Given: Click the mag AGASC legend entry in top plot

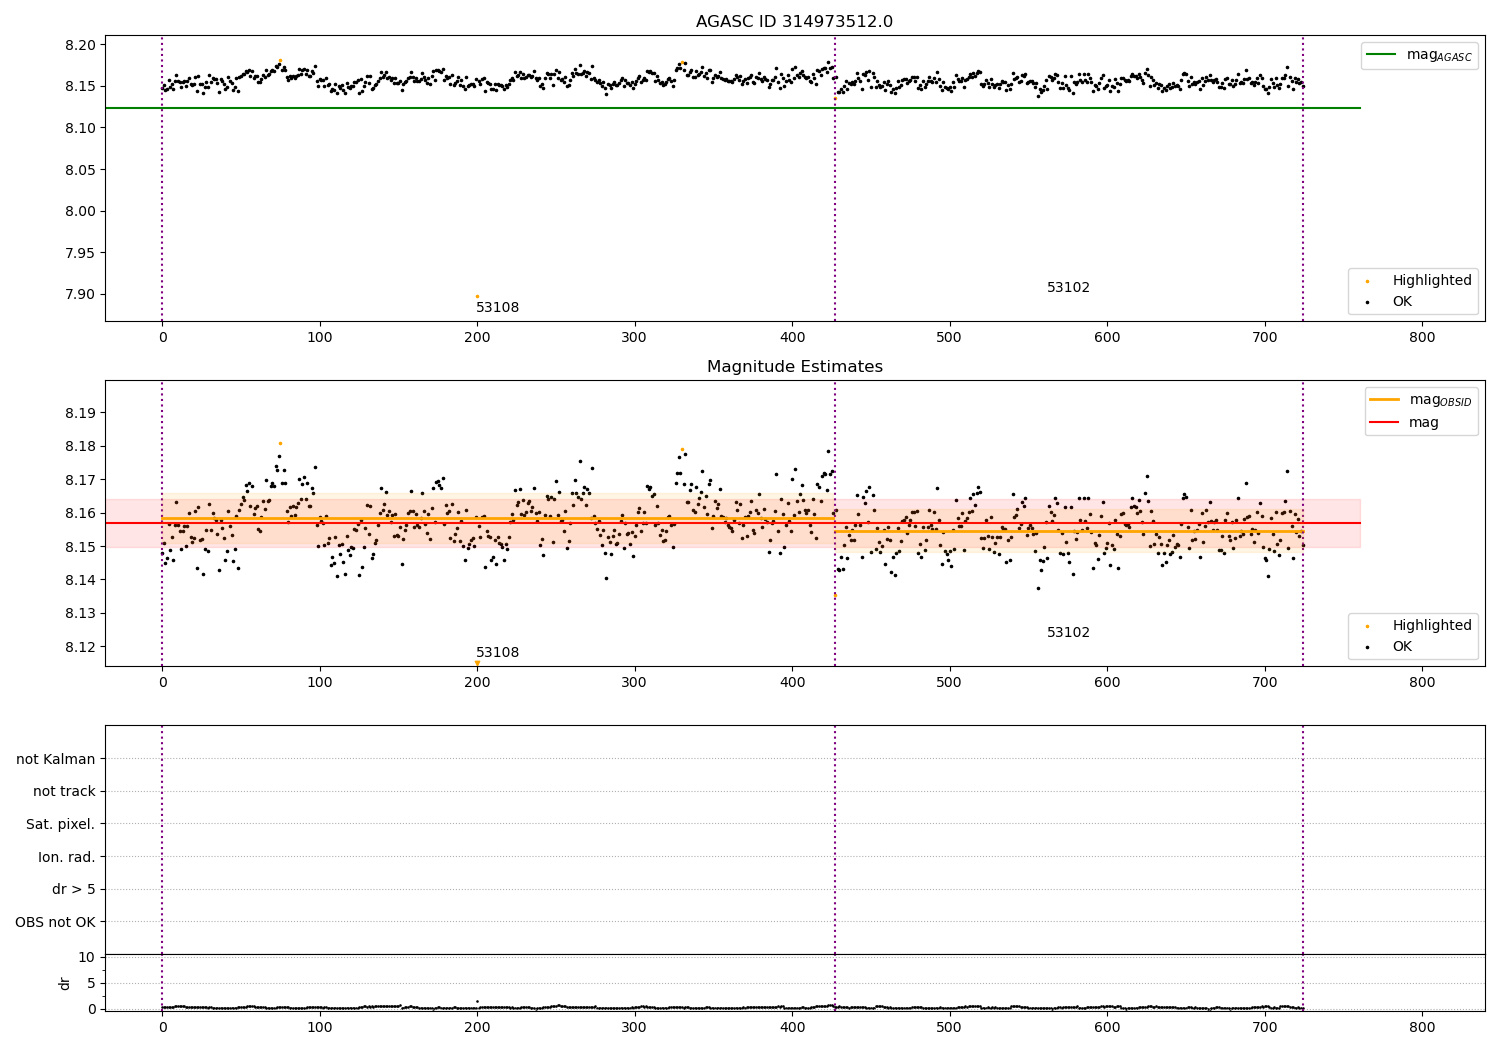Looking at the screenshot, I should (1419, 55).
